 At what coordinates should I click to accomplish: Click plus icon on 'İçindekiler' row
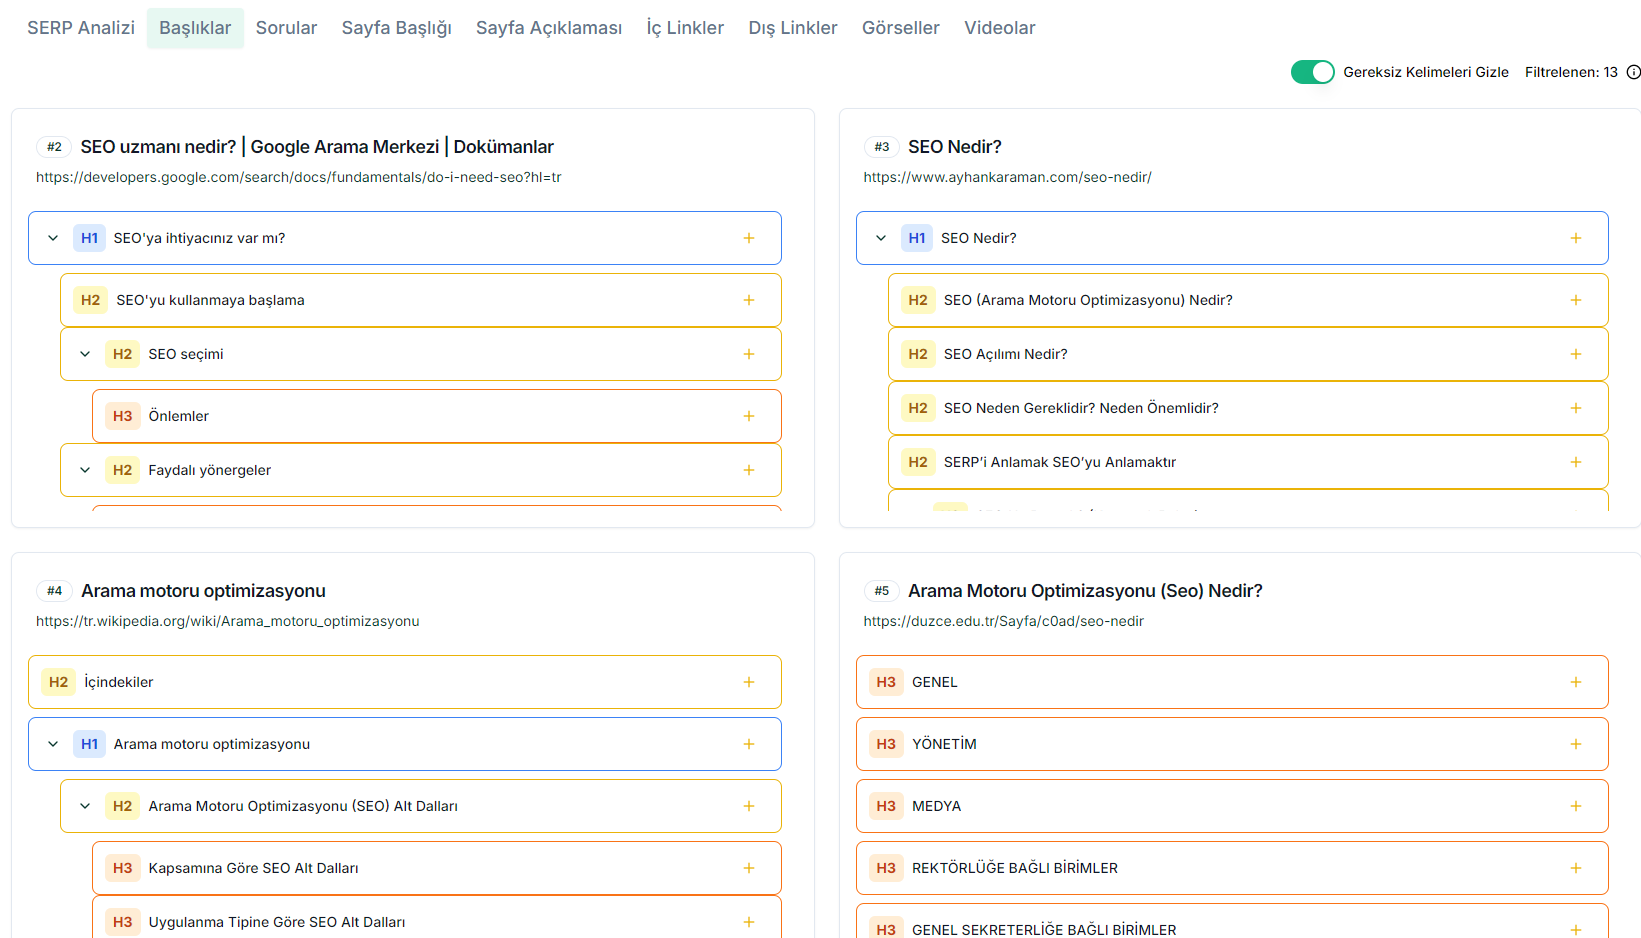[748, 682]
